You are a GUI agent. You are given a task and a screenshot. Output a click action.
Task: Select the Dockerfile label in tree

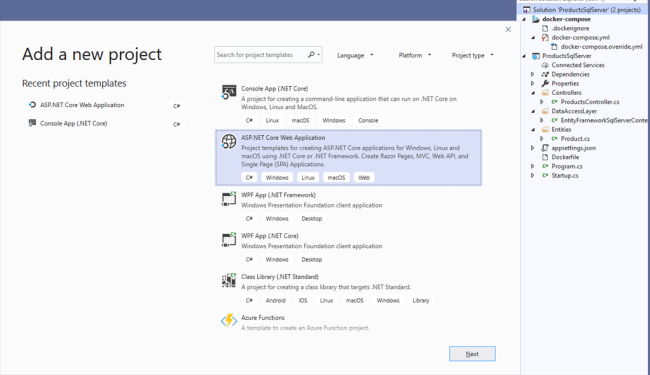[x=565, y=157]
